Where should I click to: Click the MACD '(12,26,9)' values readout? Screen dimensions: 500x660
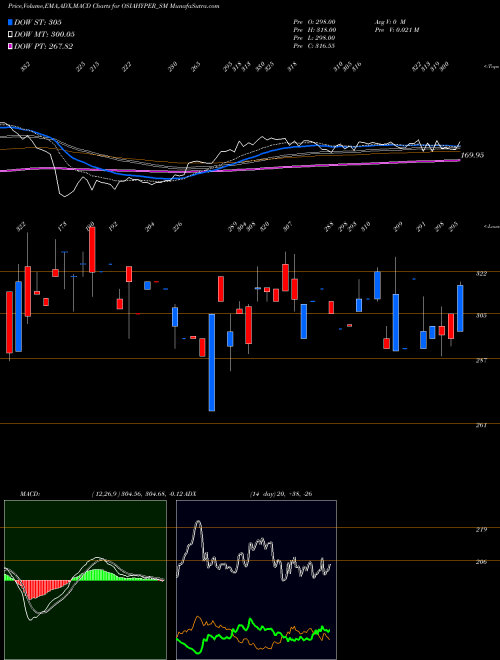[x=137, y=494]
